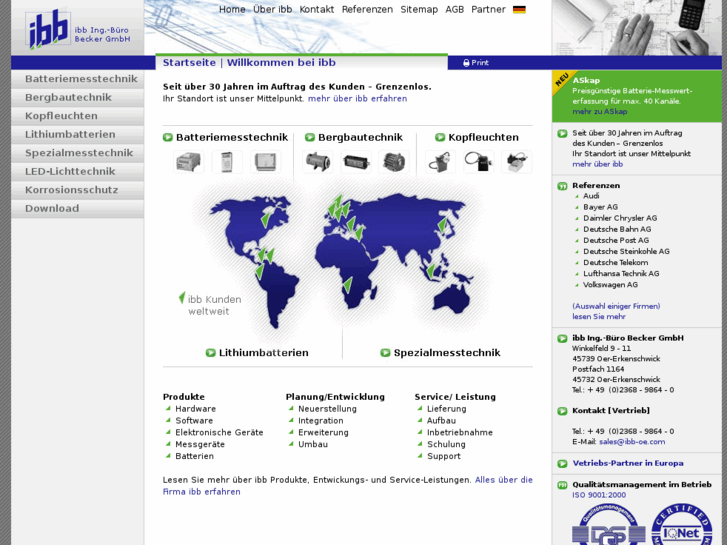The height and width of the screenshot is (545, 727).
Task: Select Lithiumbatterien in left sidebar menu
Action: (77, 135)
